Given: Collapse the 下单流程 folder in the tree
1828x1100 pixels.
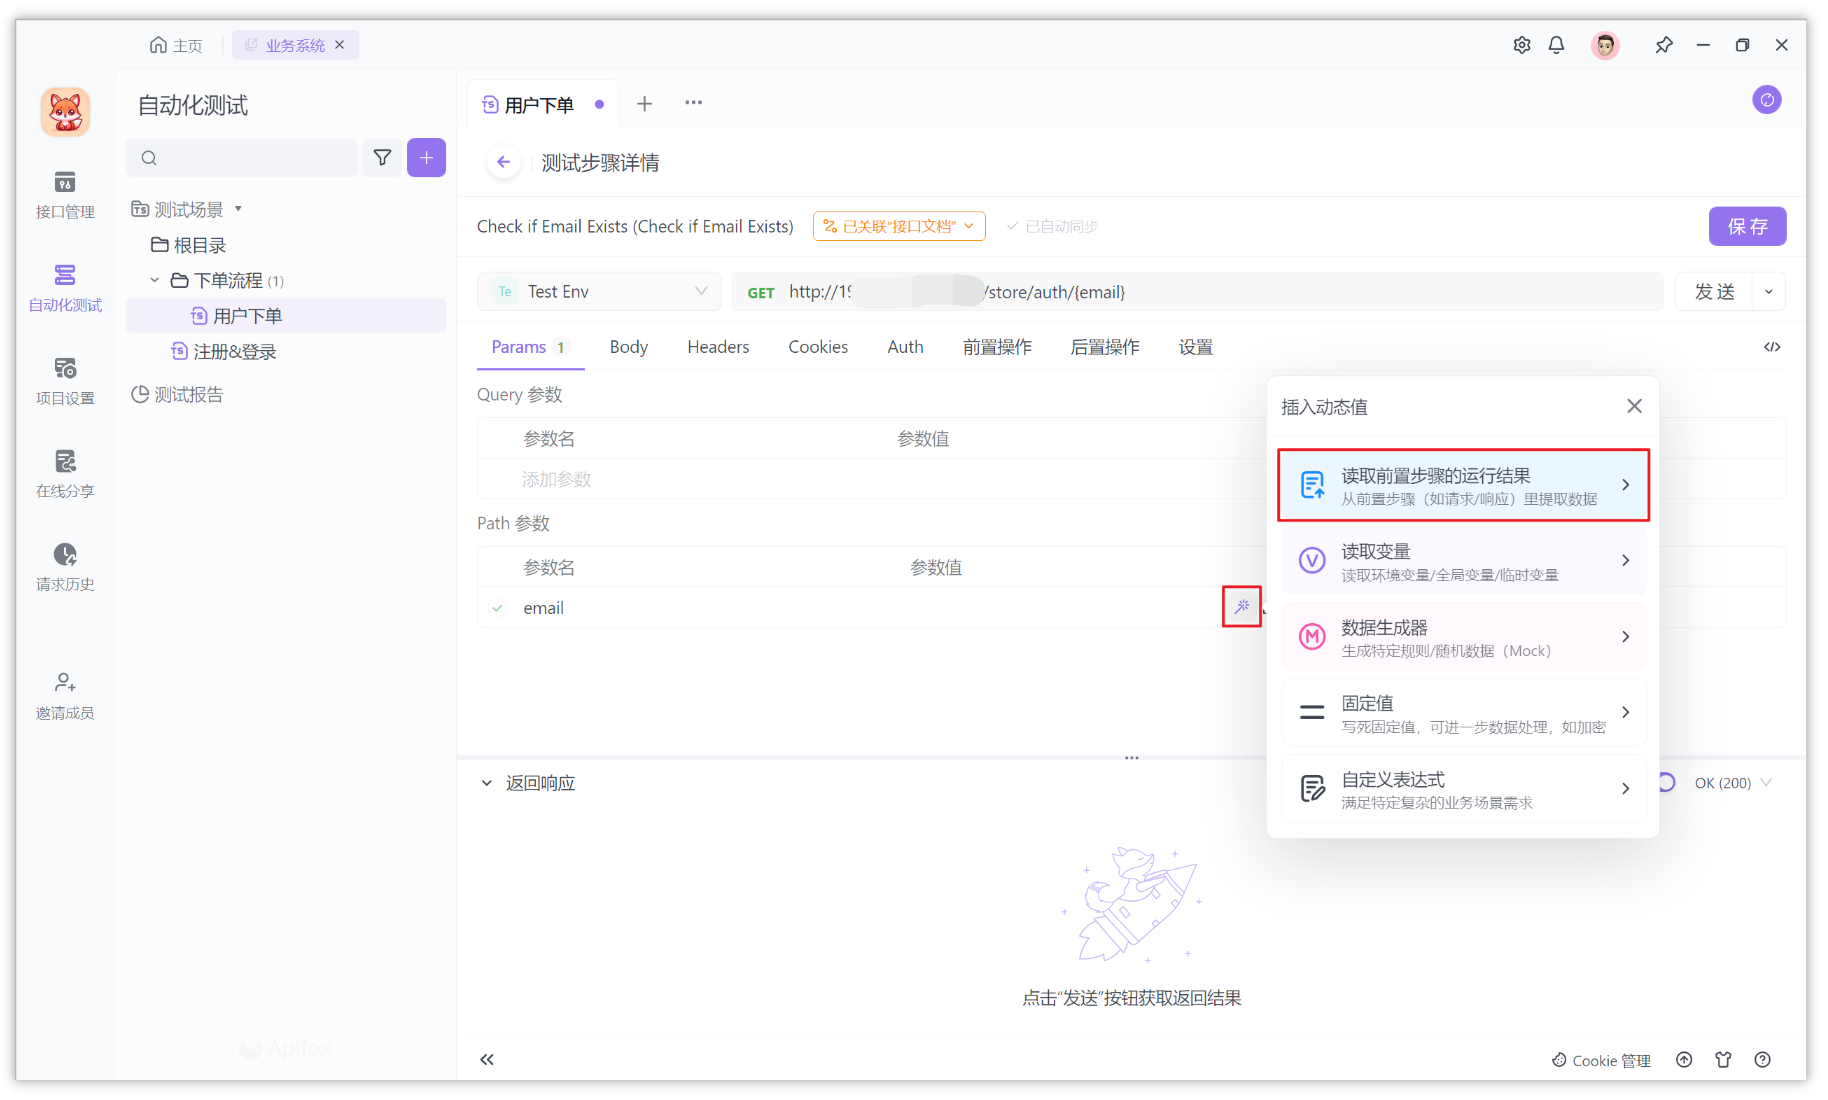Looking at the screenshot, I should (155, 280).
